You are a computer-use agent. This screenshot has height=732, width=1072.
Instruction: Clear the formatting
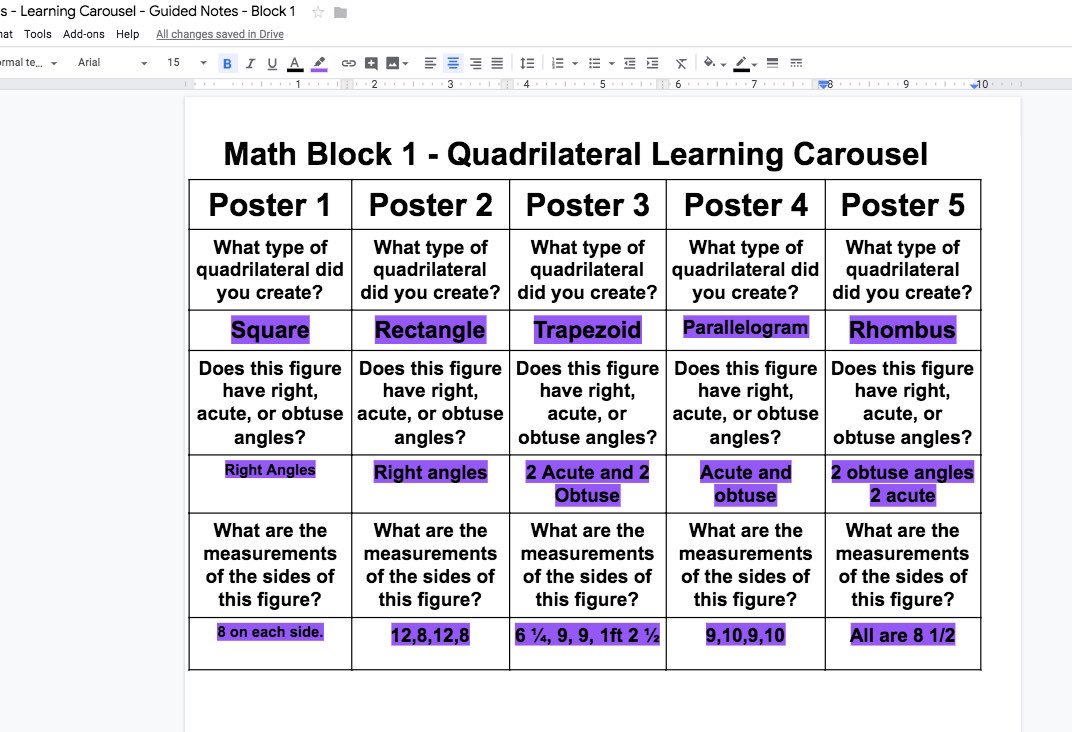(681, 64)
